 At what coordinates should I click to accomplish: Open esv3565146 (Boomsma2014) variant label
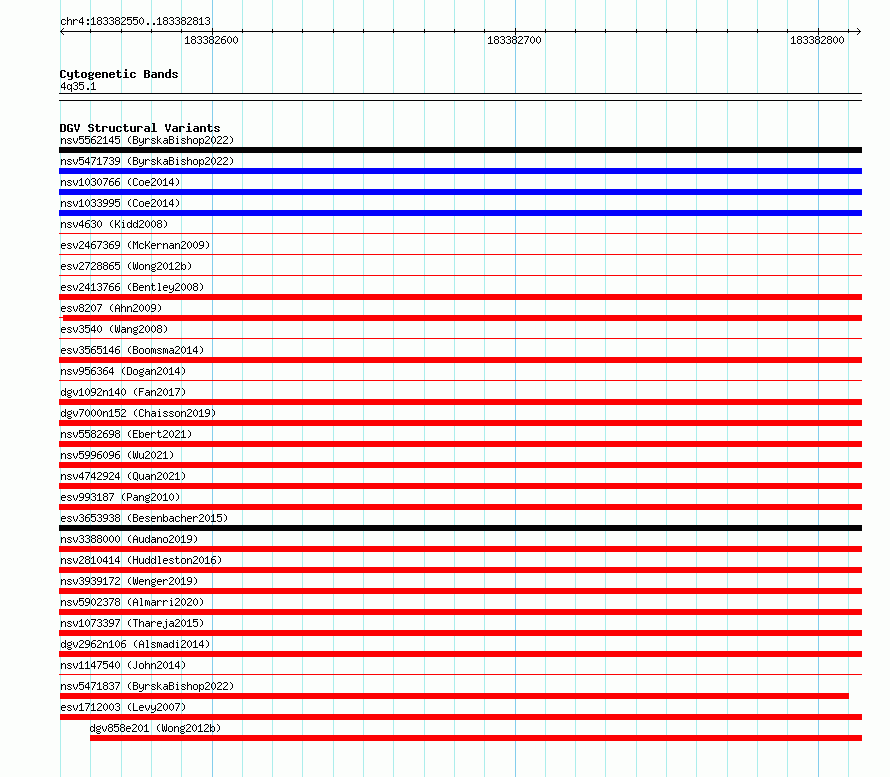coord(132,350)
